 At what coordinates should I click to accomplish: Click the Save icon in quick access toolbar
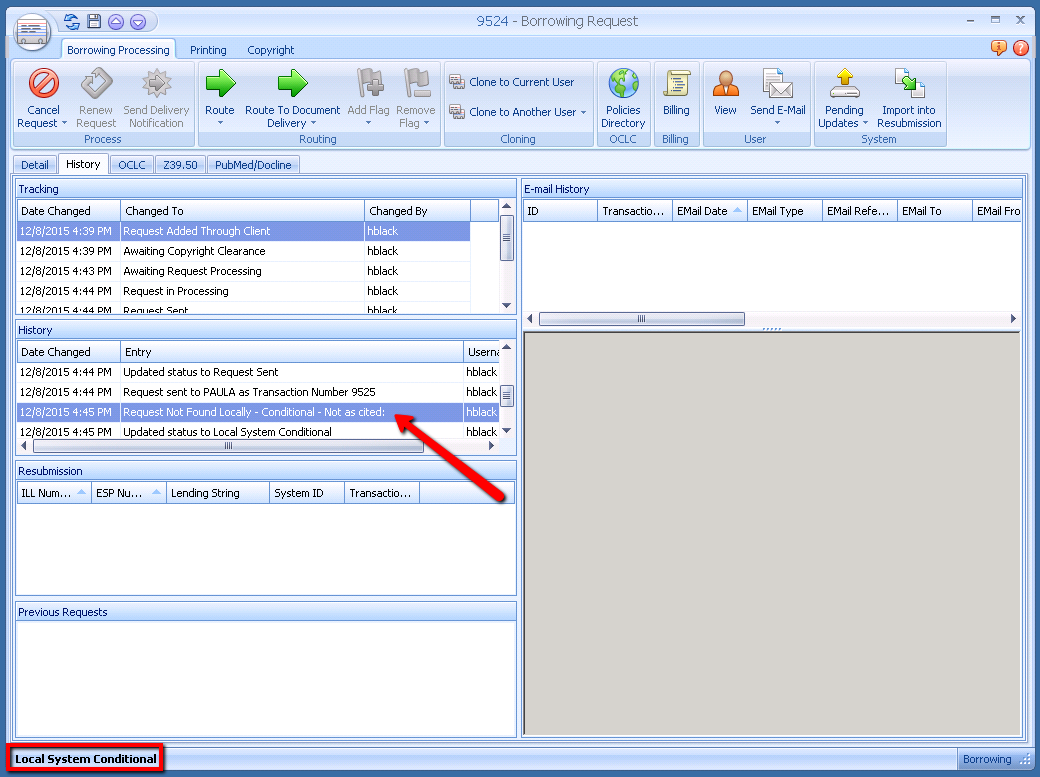tap(94, 21)
